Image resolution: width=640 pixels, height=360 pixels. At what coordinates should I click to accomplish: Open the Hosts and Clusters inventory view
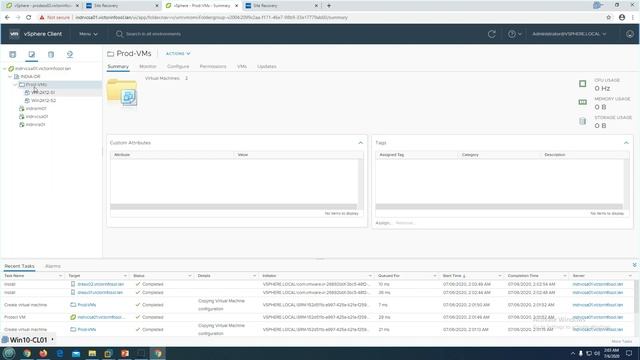click(13, 54)
